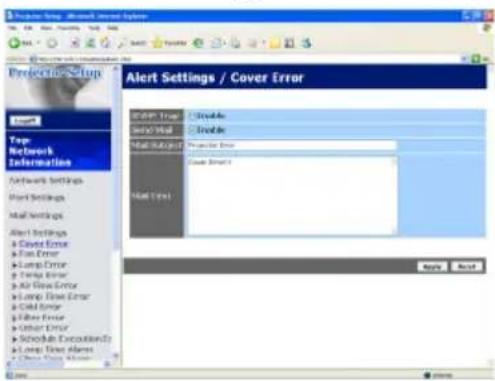Click the sidebar horizontal scrollbar
This screenshot has width=495, height=381.
[x=59, y=364]
